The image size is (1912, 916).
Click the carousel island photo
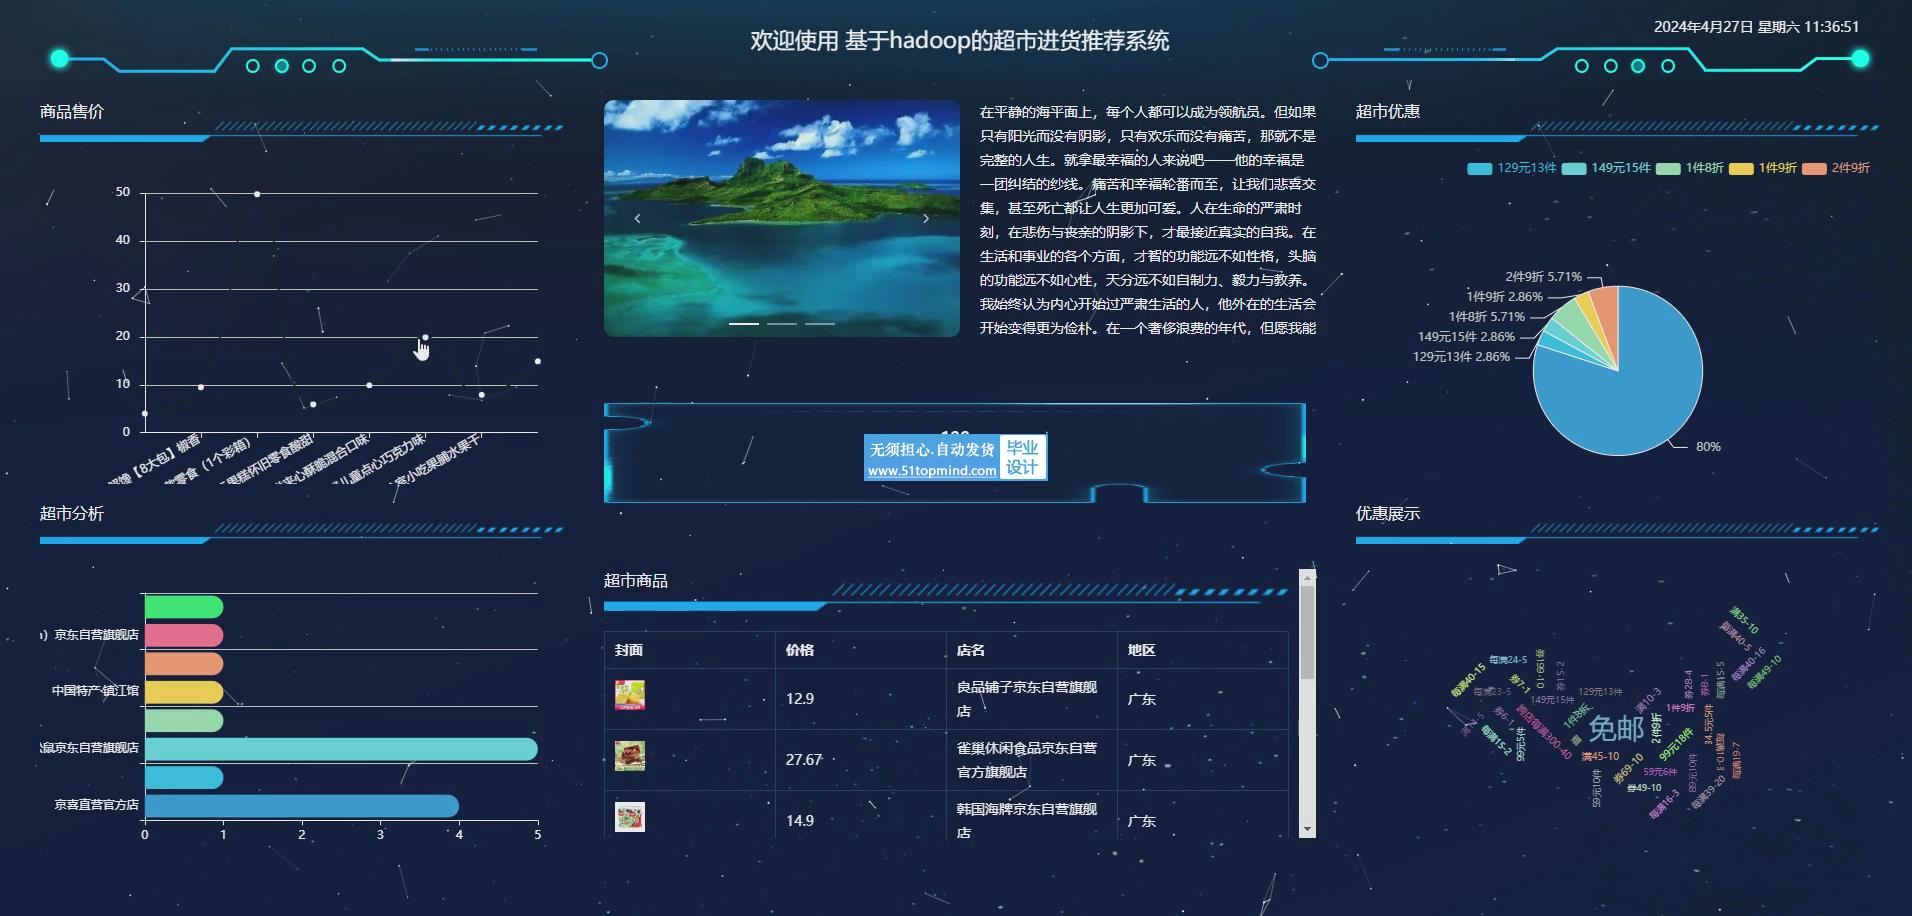tap(782, 218)
